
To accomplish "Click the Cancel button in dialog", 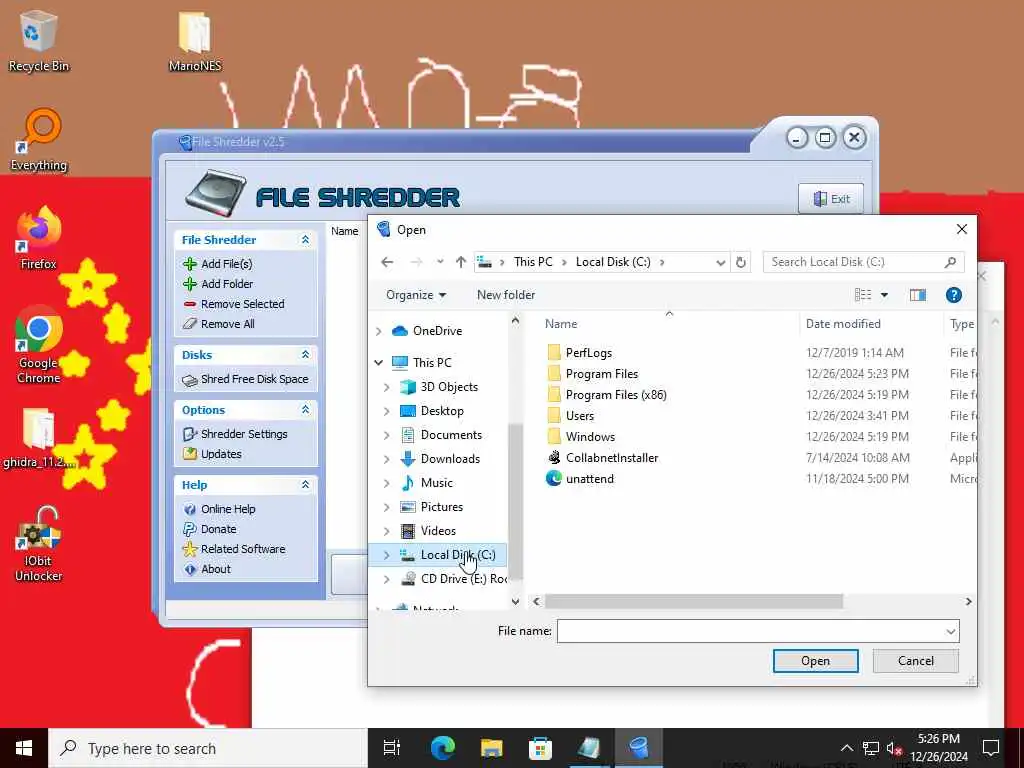I will pyautogui.click(x=916, y=661).
